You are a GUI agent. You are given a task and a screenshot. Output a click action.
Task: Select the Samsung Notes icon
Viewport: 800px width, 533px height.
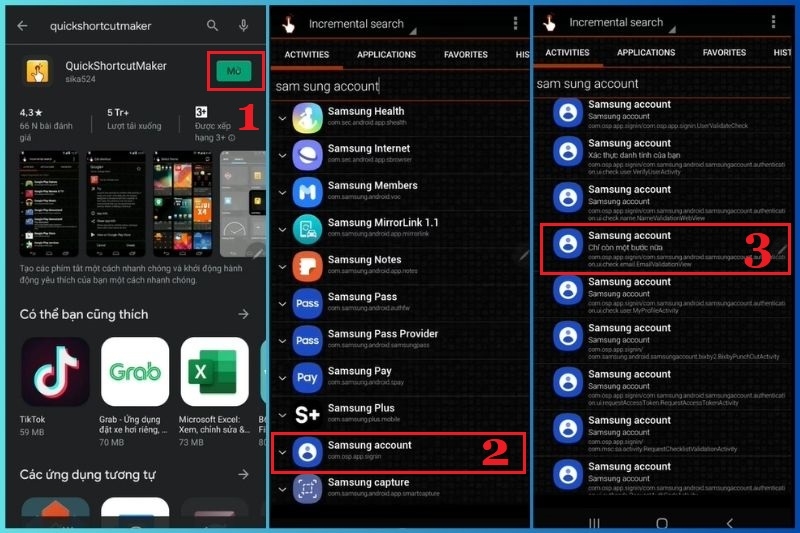(307, 266)
